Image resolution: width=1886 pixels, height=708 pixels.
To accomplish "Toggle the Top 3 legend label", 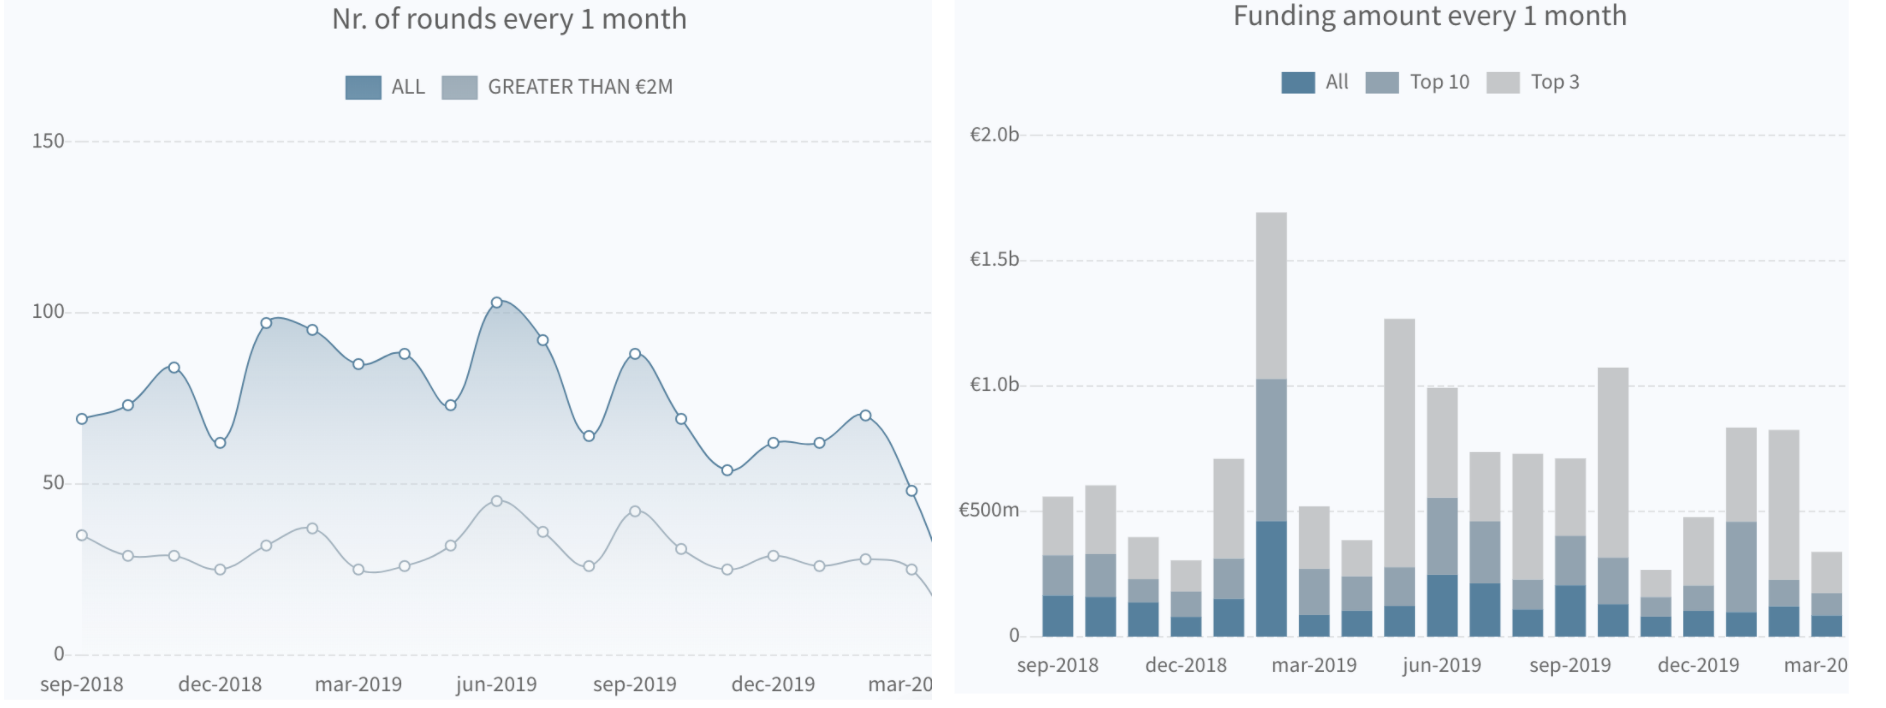I will (1555, 82).
